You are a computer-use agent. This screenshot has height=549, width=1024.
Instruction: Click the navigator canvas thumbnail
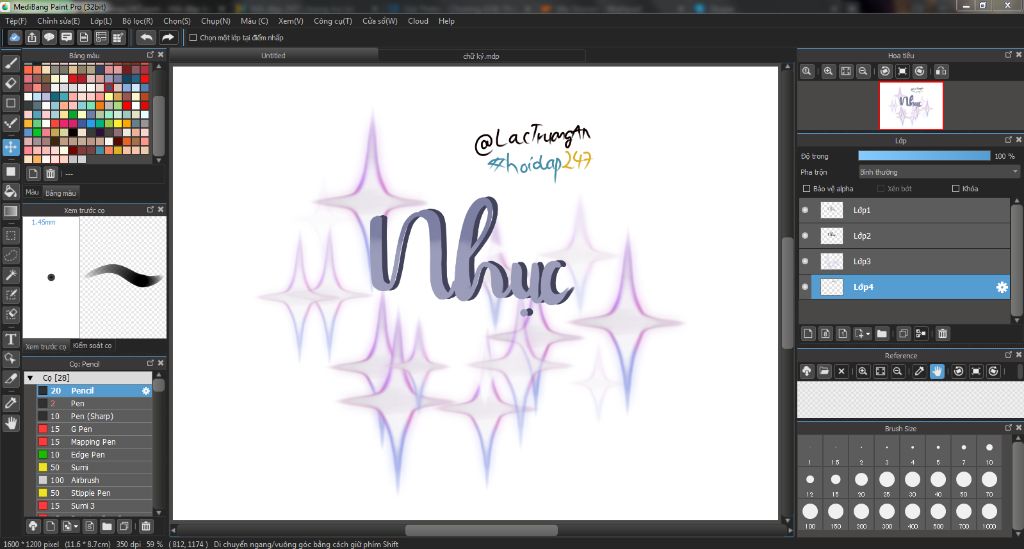[911, 105]
